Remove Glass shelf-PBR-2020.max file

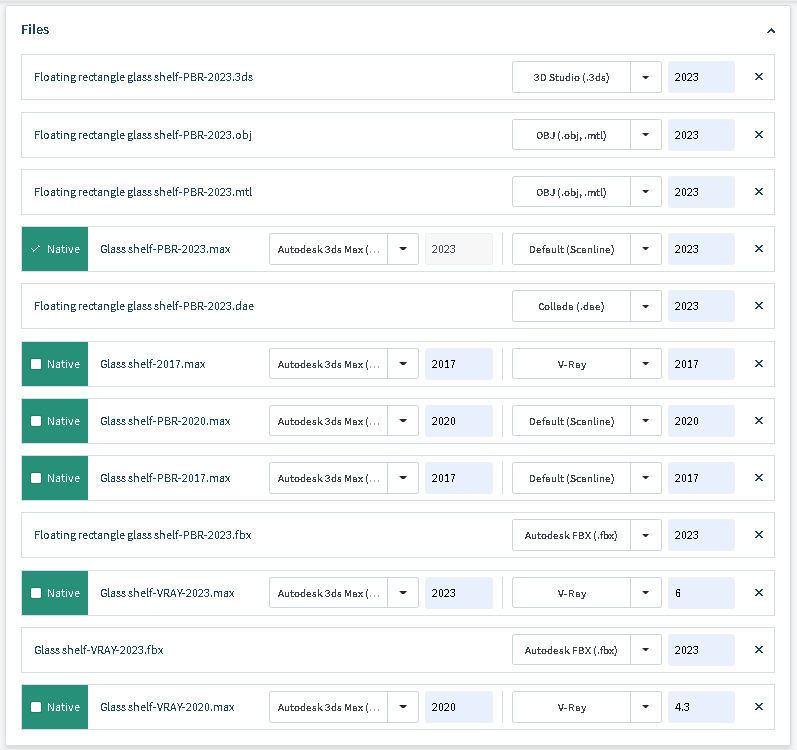pyautogui.click(x=758, y=421)
